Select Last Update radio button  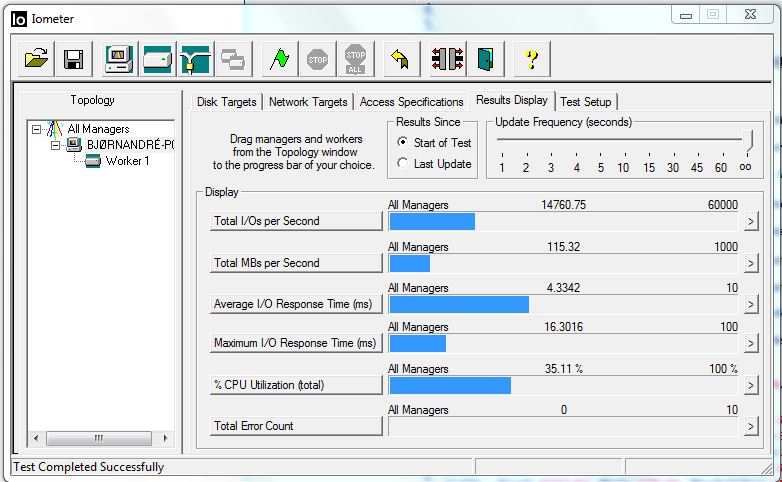402,163
